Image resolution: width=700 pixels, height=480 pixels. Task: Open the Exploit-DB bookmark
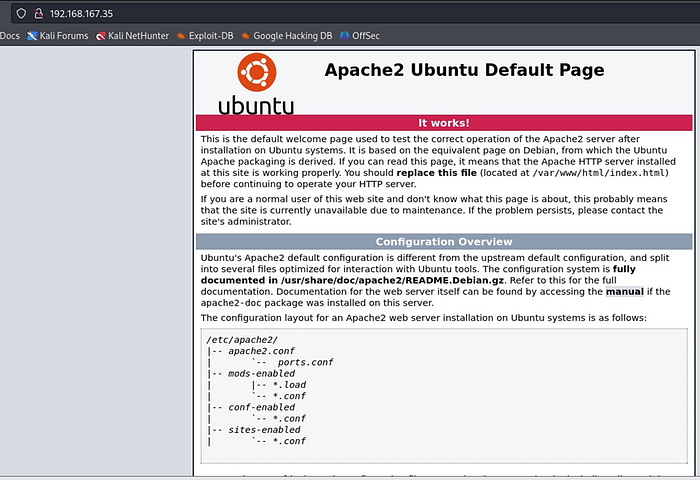[205, 36]
